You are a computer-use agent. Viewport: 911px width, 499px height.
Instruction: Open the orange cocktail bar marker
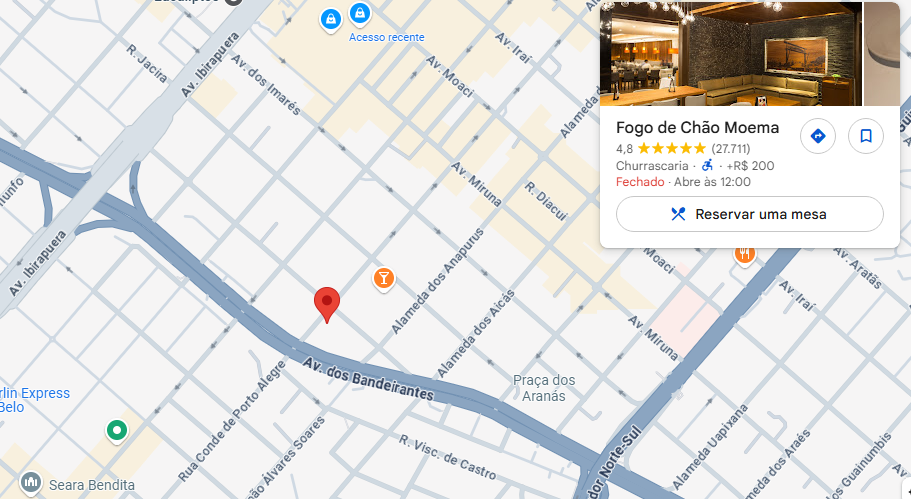tap(383, 279)
